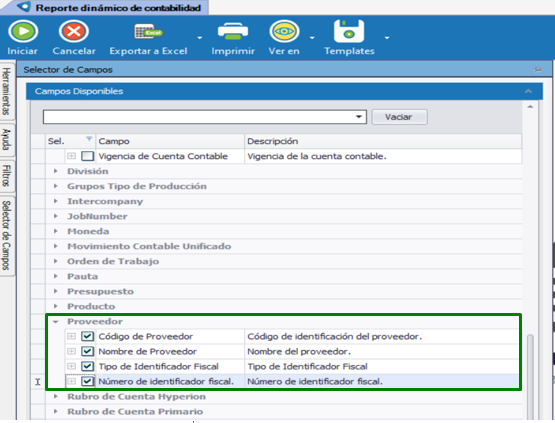Click the Imprimir printer icon
Viewport: 555px width, 423px height.
pyautogui.click(x=233, y=32)
